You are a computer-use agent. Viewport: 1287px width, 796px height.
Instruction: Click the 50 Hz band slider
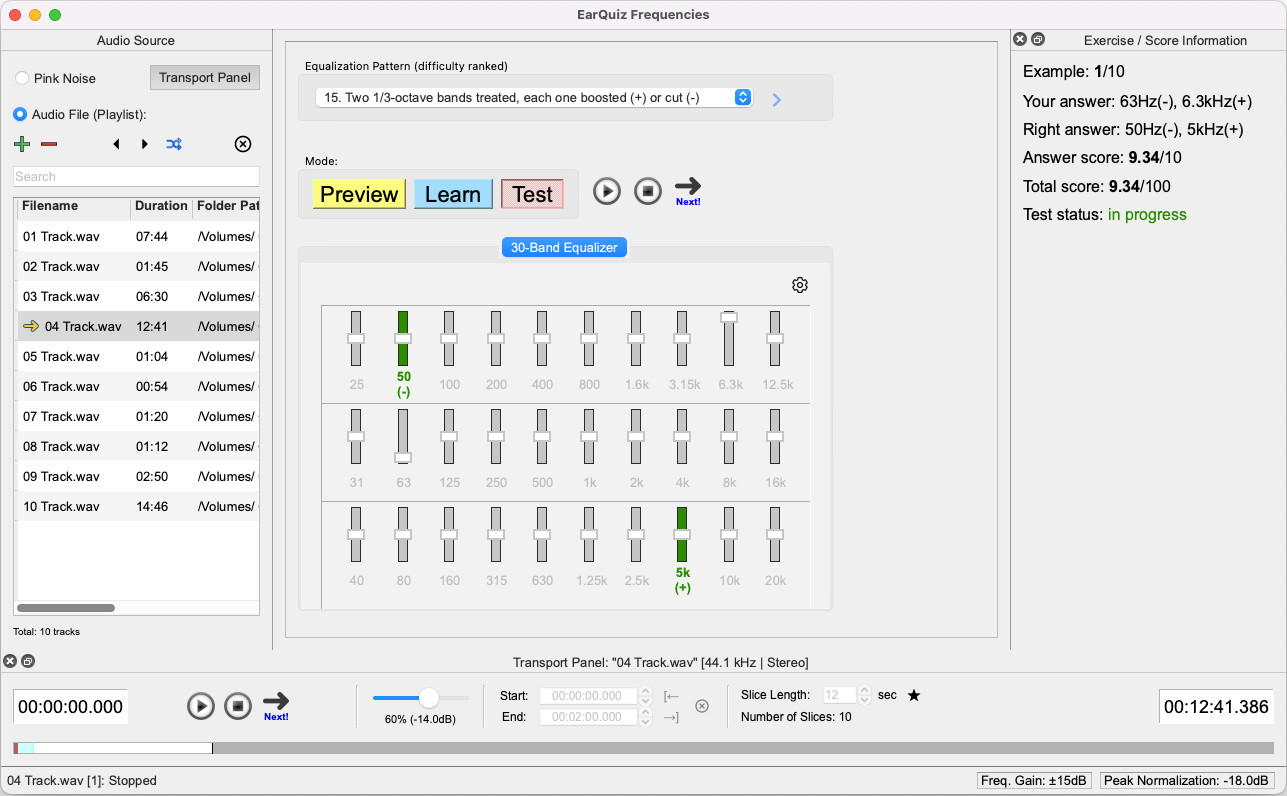click(x=403, y=338)
